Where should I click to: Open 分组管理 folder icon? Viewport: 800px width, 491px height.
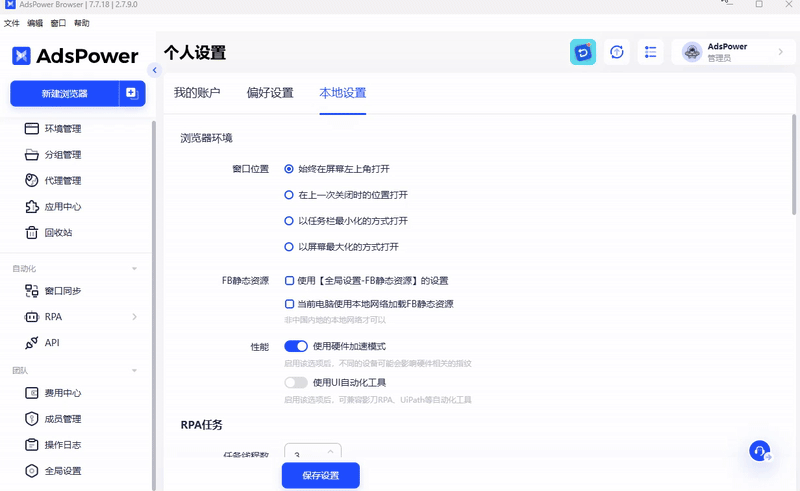pos(32,155)
